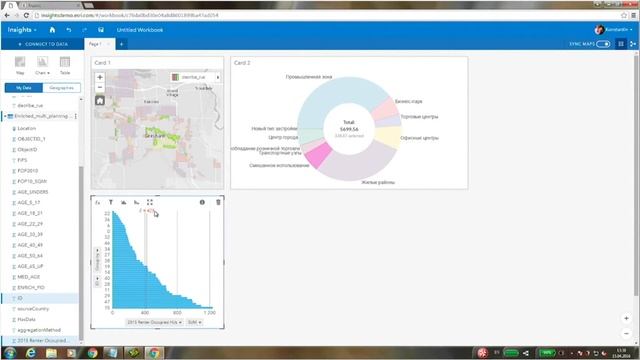Screen dimensions: 640x360
Task: Select the ID field in data list
Action: coord(40,298)
